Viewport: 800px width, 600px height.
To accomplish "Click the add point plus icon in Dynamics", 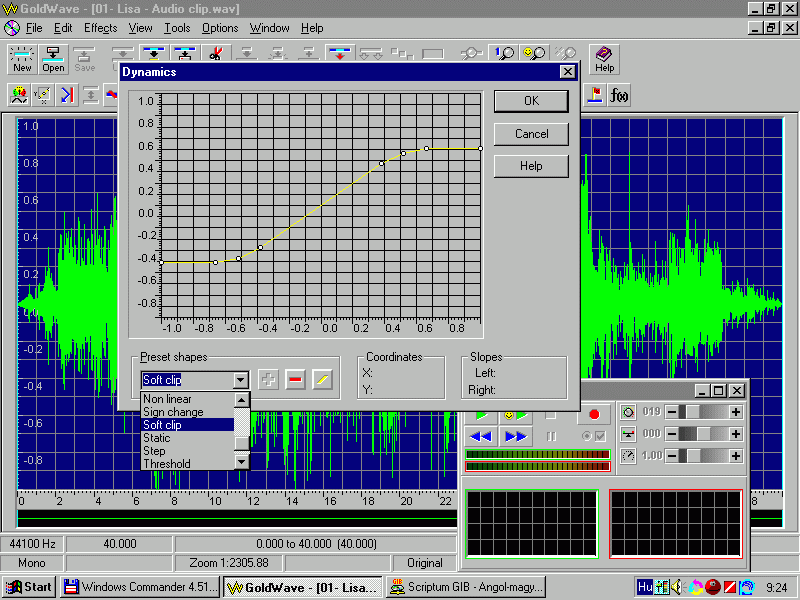I will tap(268, 380).
